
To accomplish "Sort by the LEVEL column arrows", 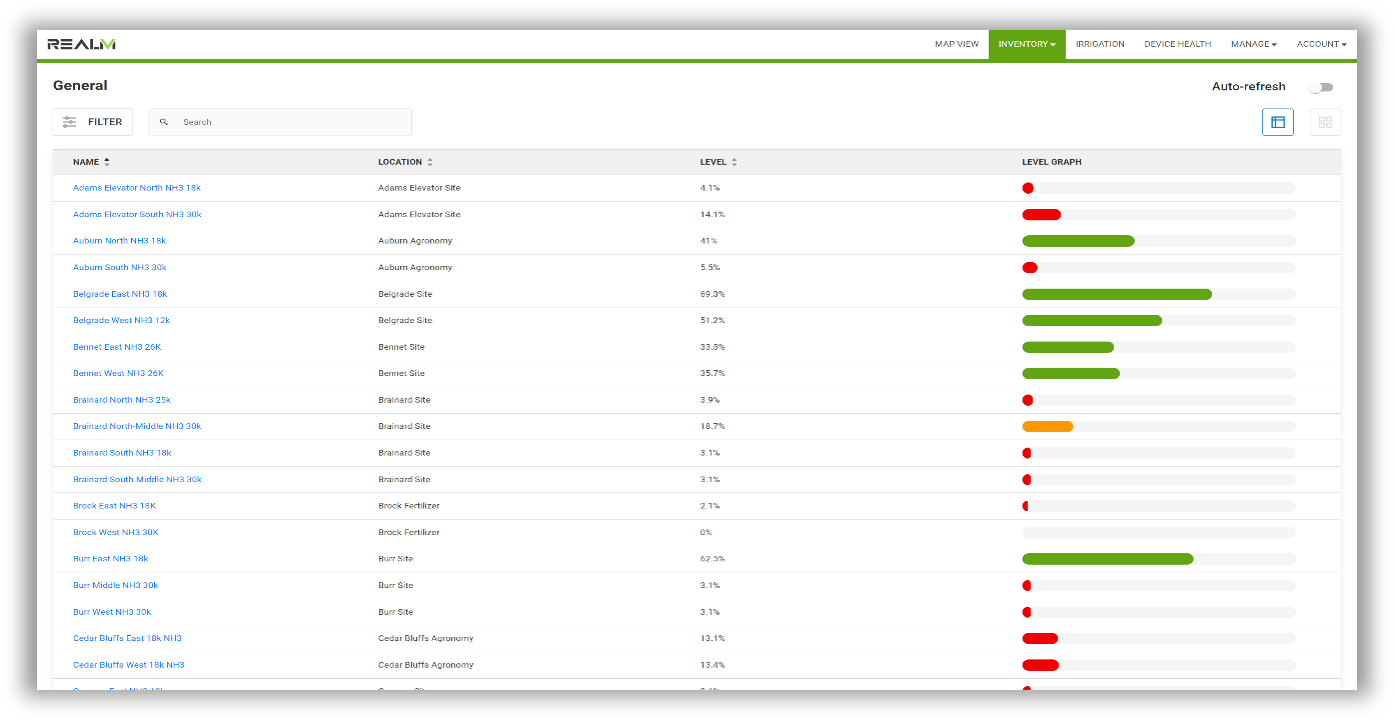I will coord(734,162).
